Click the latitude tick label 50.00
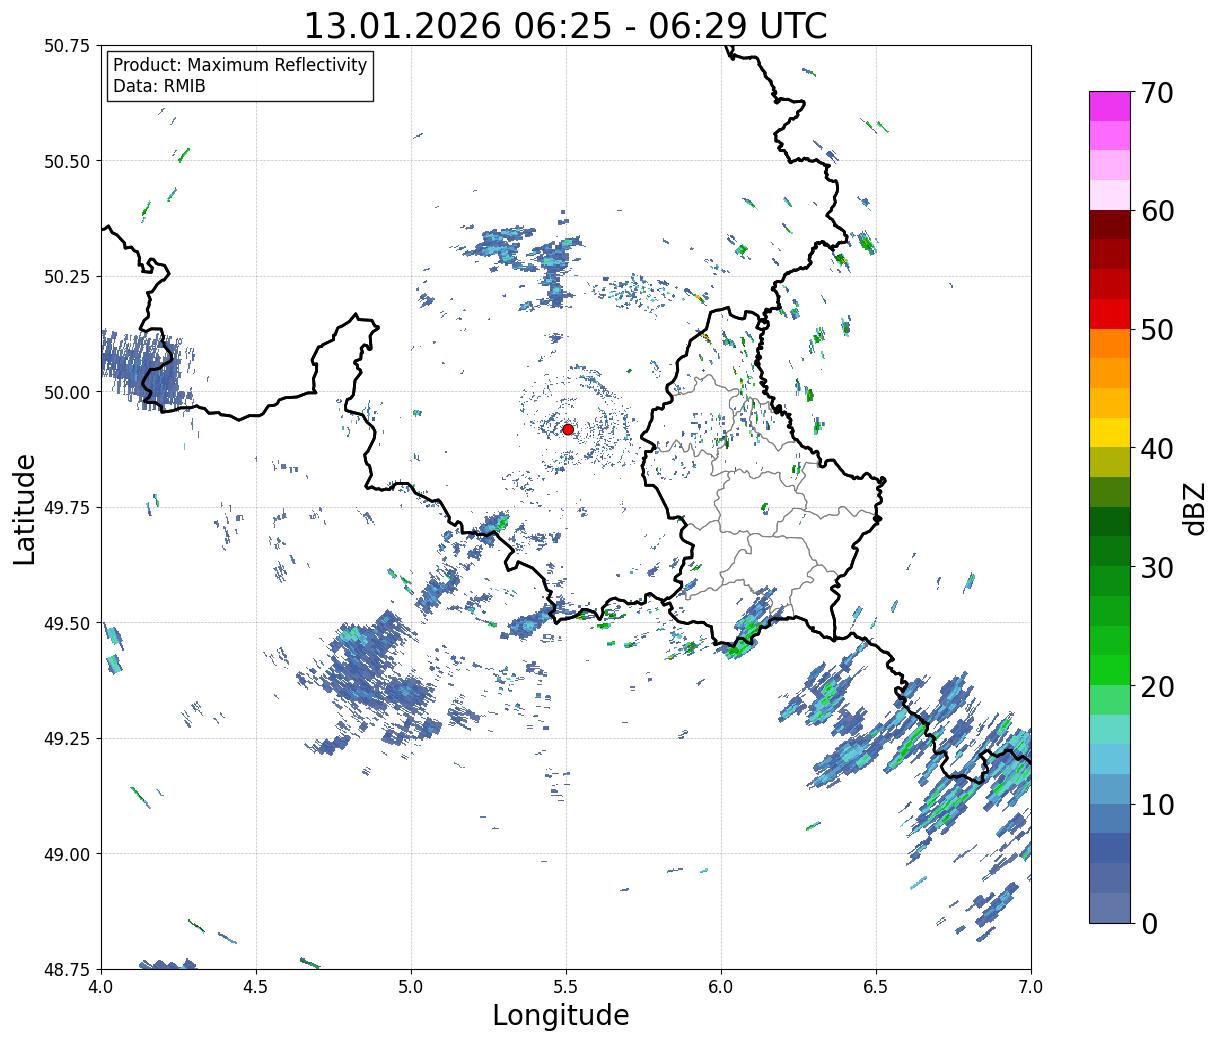 67,392
